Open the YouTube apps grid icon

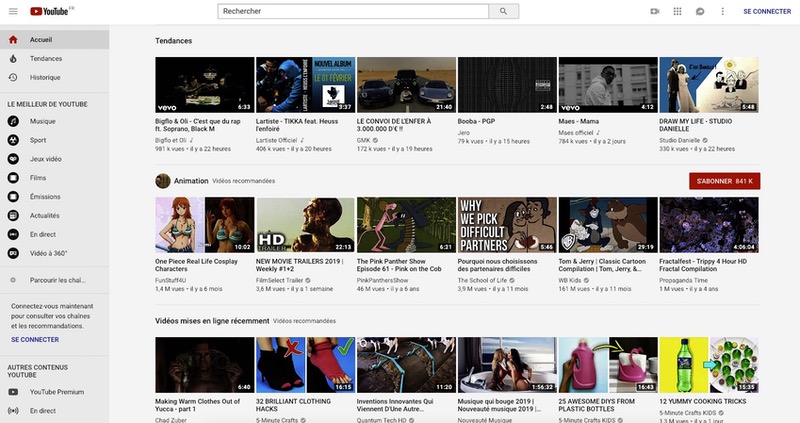point(678,11)
